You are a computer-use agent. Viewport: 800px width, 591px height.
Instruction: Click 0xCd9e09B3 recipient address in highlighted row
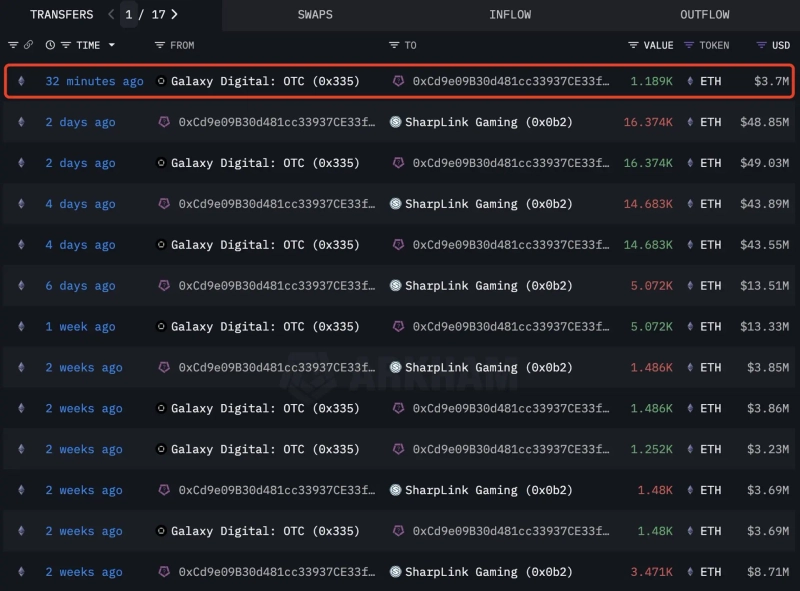click(x=510, y=81)
